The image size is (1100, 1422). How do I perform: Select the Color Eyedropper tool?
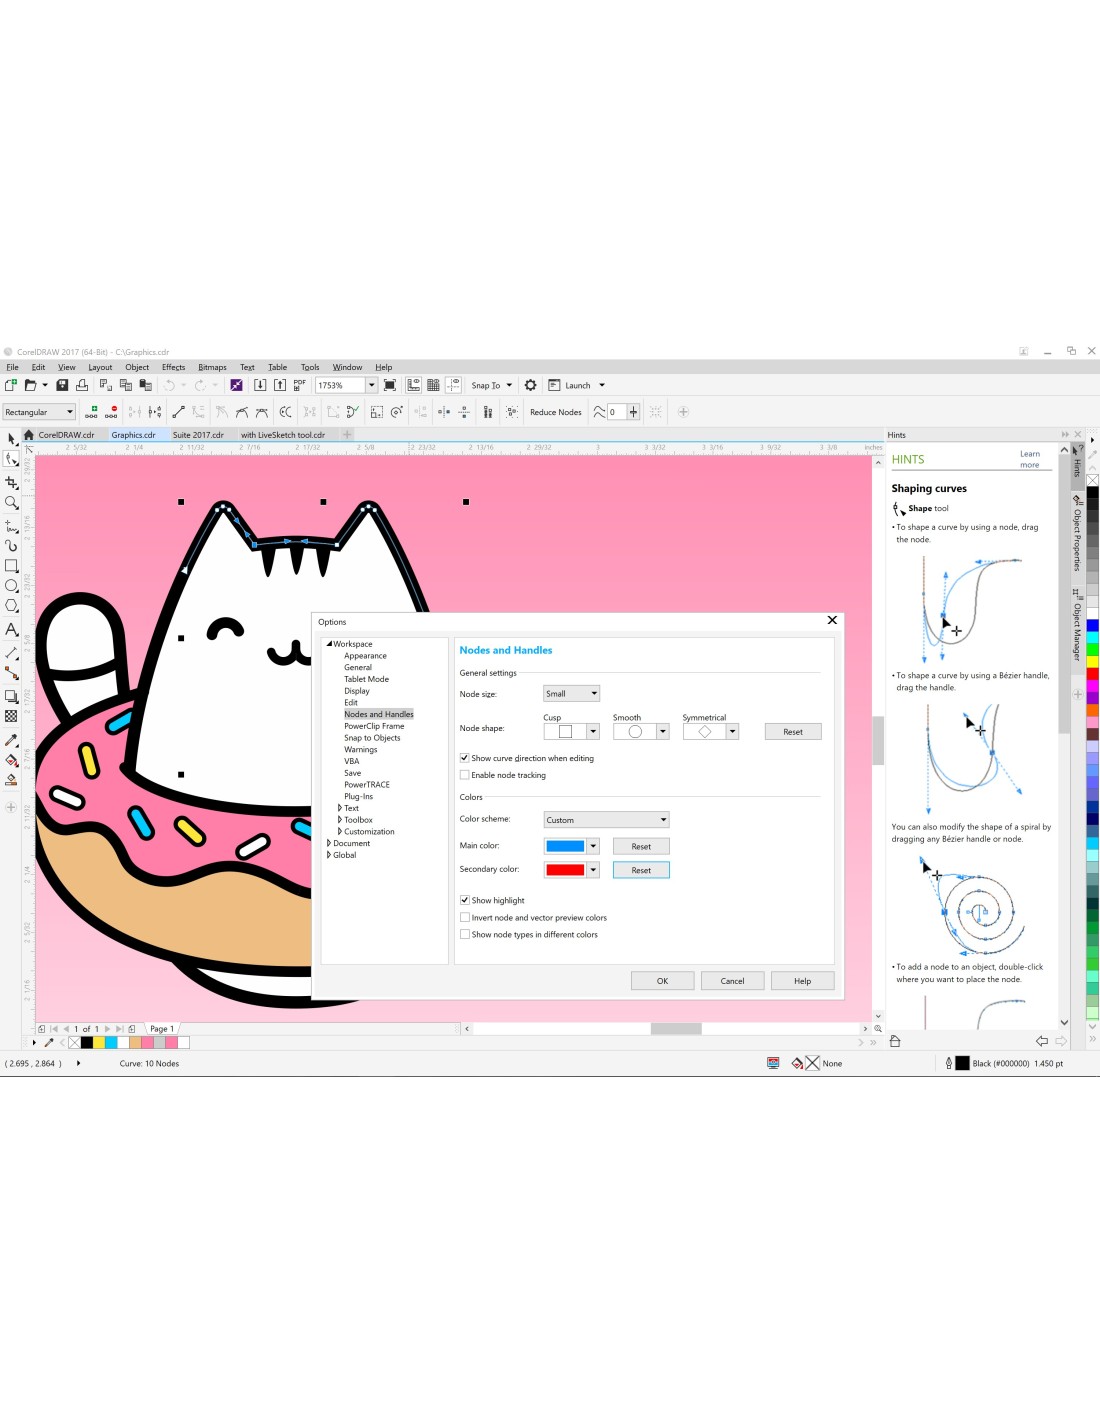pyautogui.click(x=11, y=740)
